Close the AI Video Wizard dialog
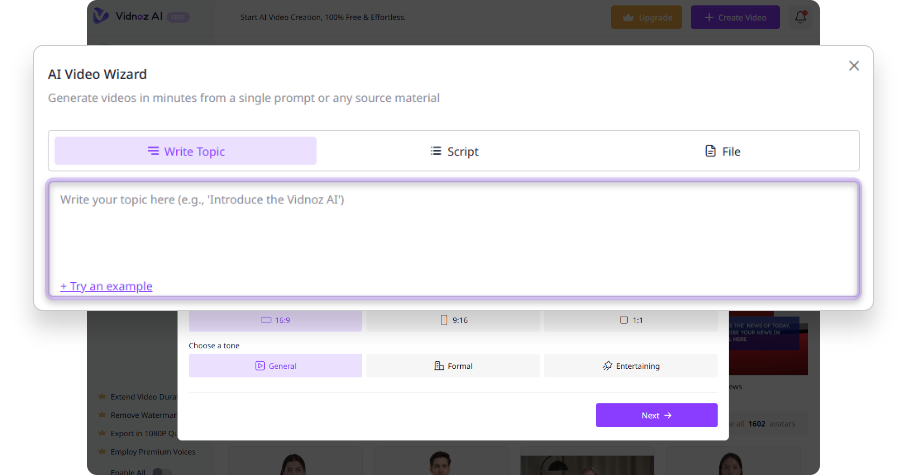 [853, 66]
